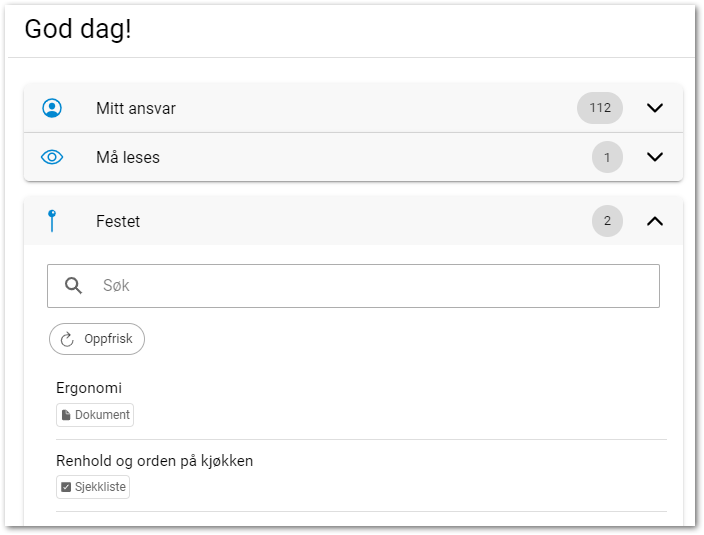Screen dimensions: 704x535
Task: Expand the Må leses chevron
Action: click(655, 157)
